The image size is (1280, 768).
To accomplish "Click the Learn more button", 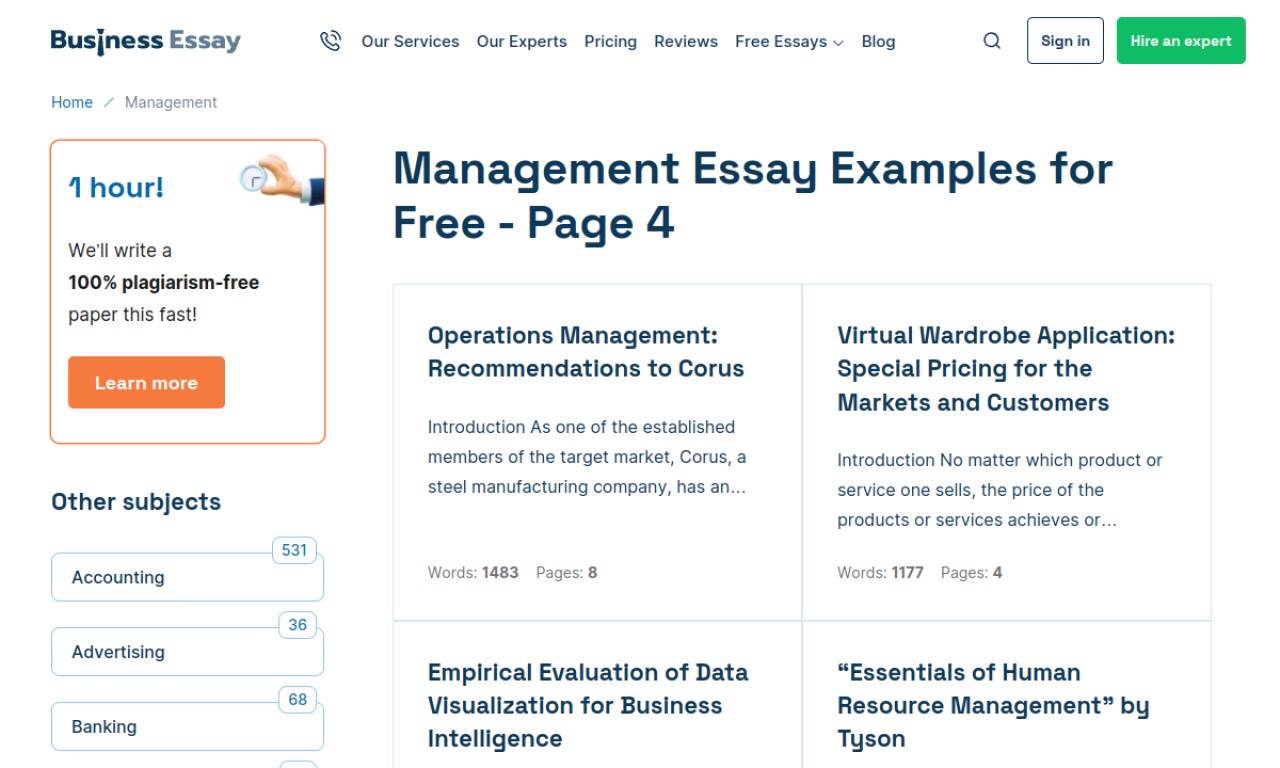I will point(146,383).
